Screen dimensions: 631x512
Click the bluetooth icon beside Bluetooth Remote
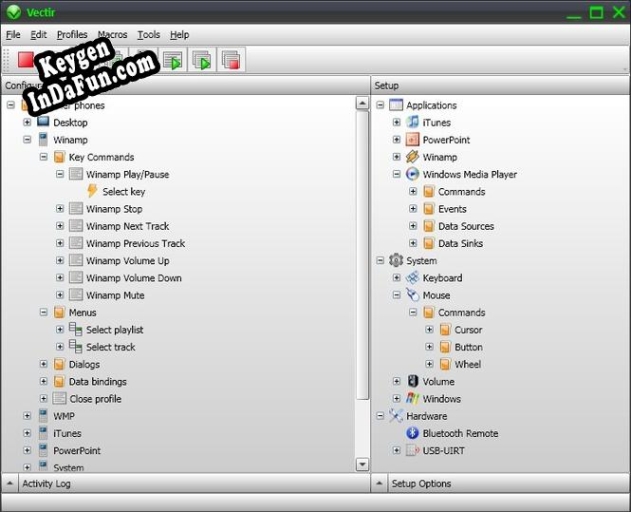(412, 433)
